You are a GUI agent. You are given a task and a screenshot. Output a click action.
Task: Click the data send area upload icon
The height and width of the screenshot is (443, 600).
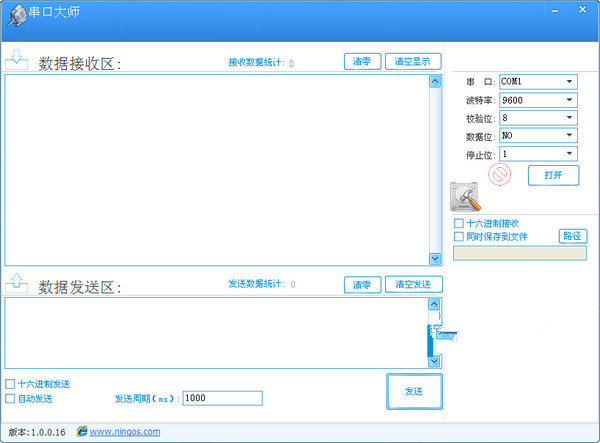pos(17,284)
